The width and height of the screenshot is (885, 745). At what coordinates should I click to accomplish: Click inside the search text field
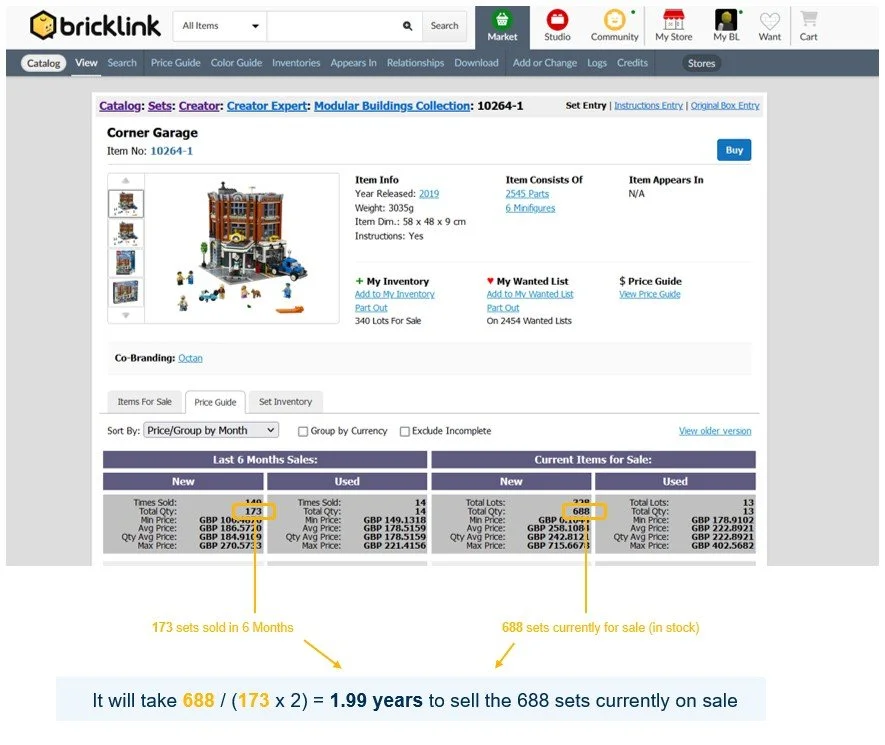click(334, 26)
